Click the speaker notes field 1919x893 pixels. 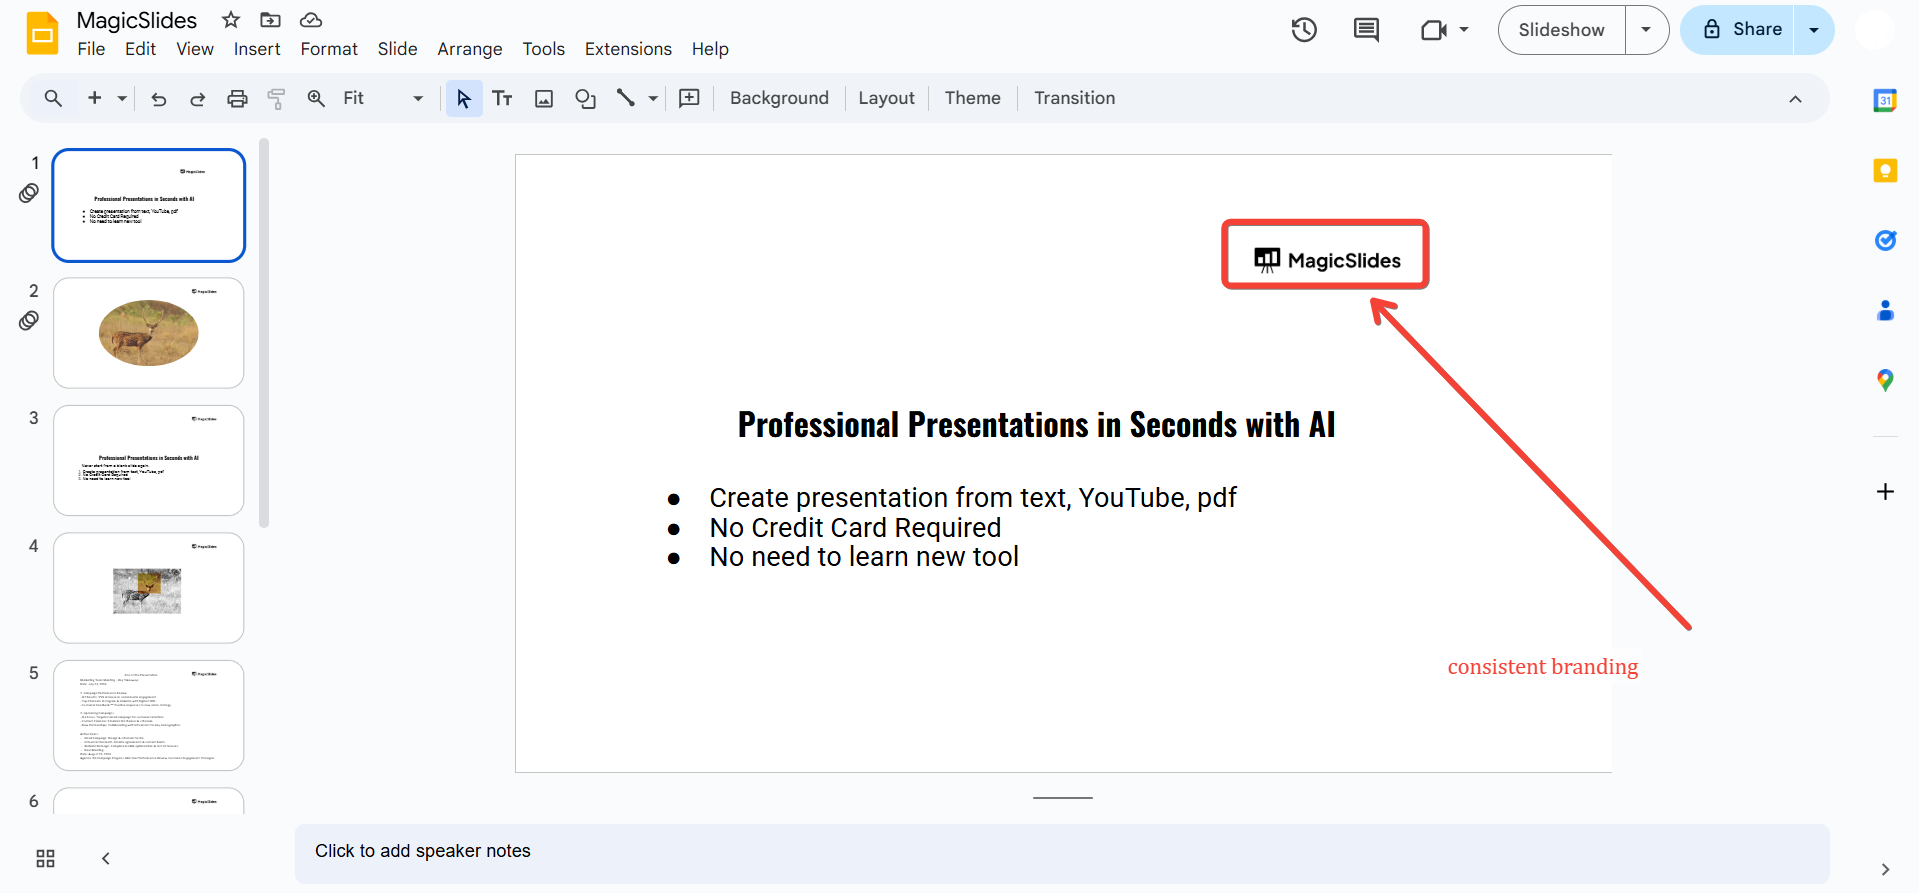[x=1062, y=853]
